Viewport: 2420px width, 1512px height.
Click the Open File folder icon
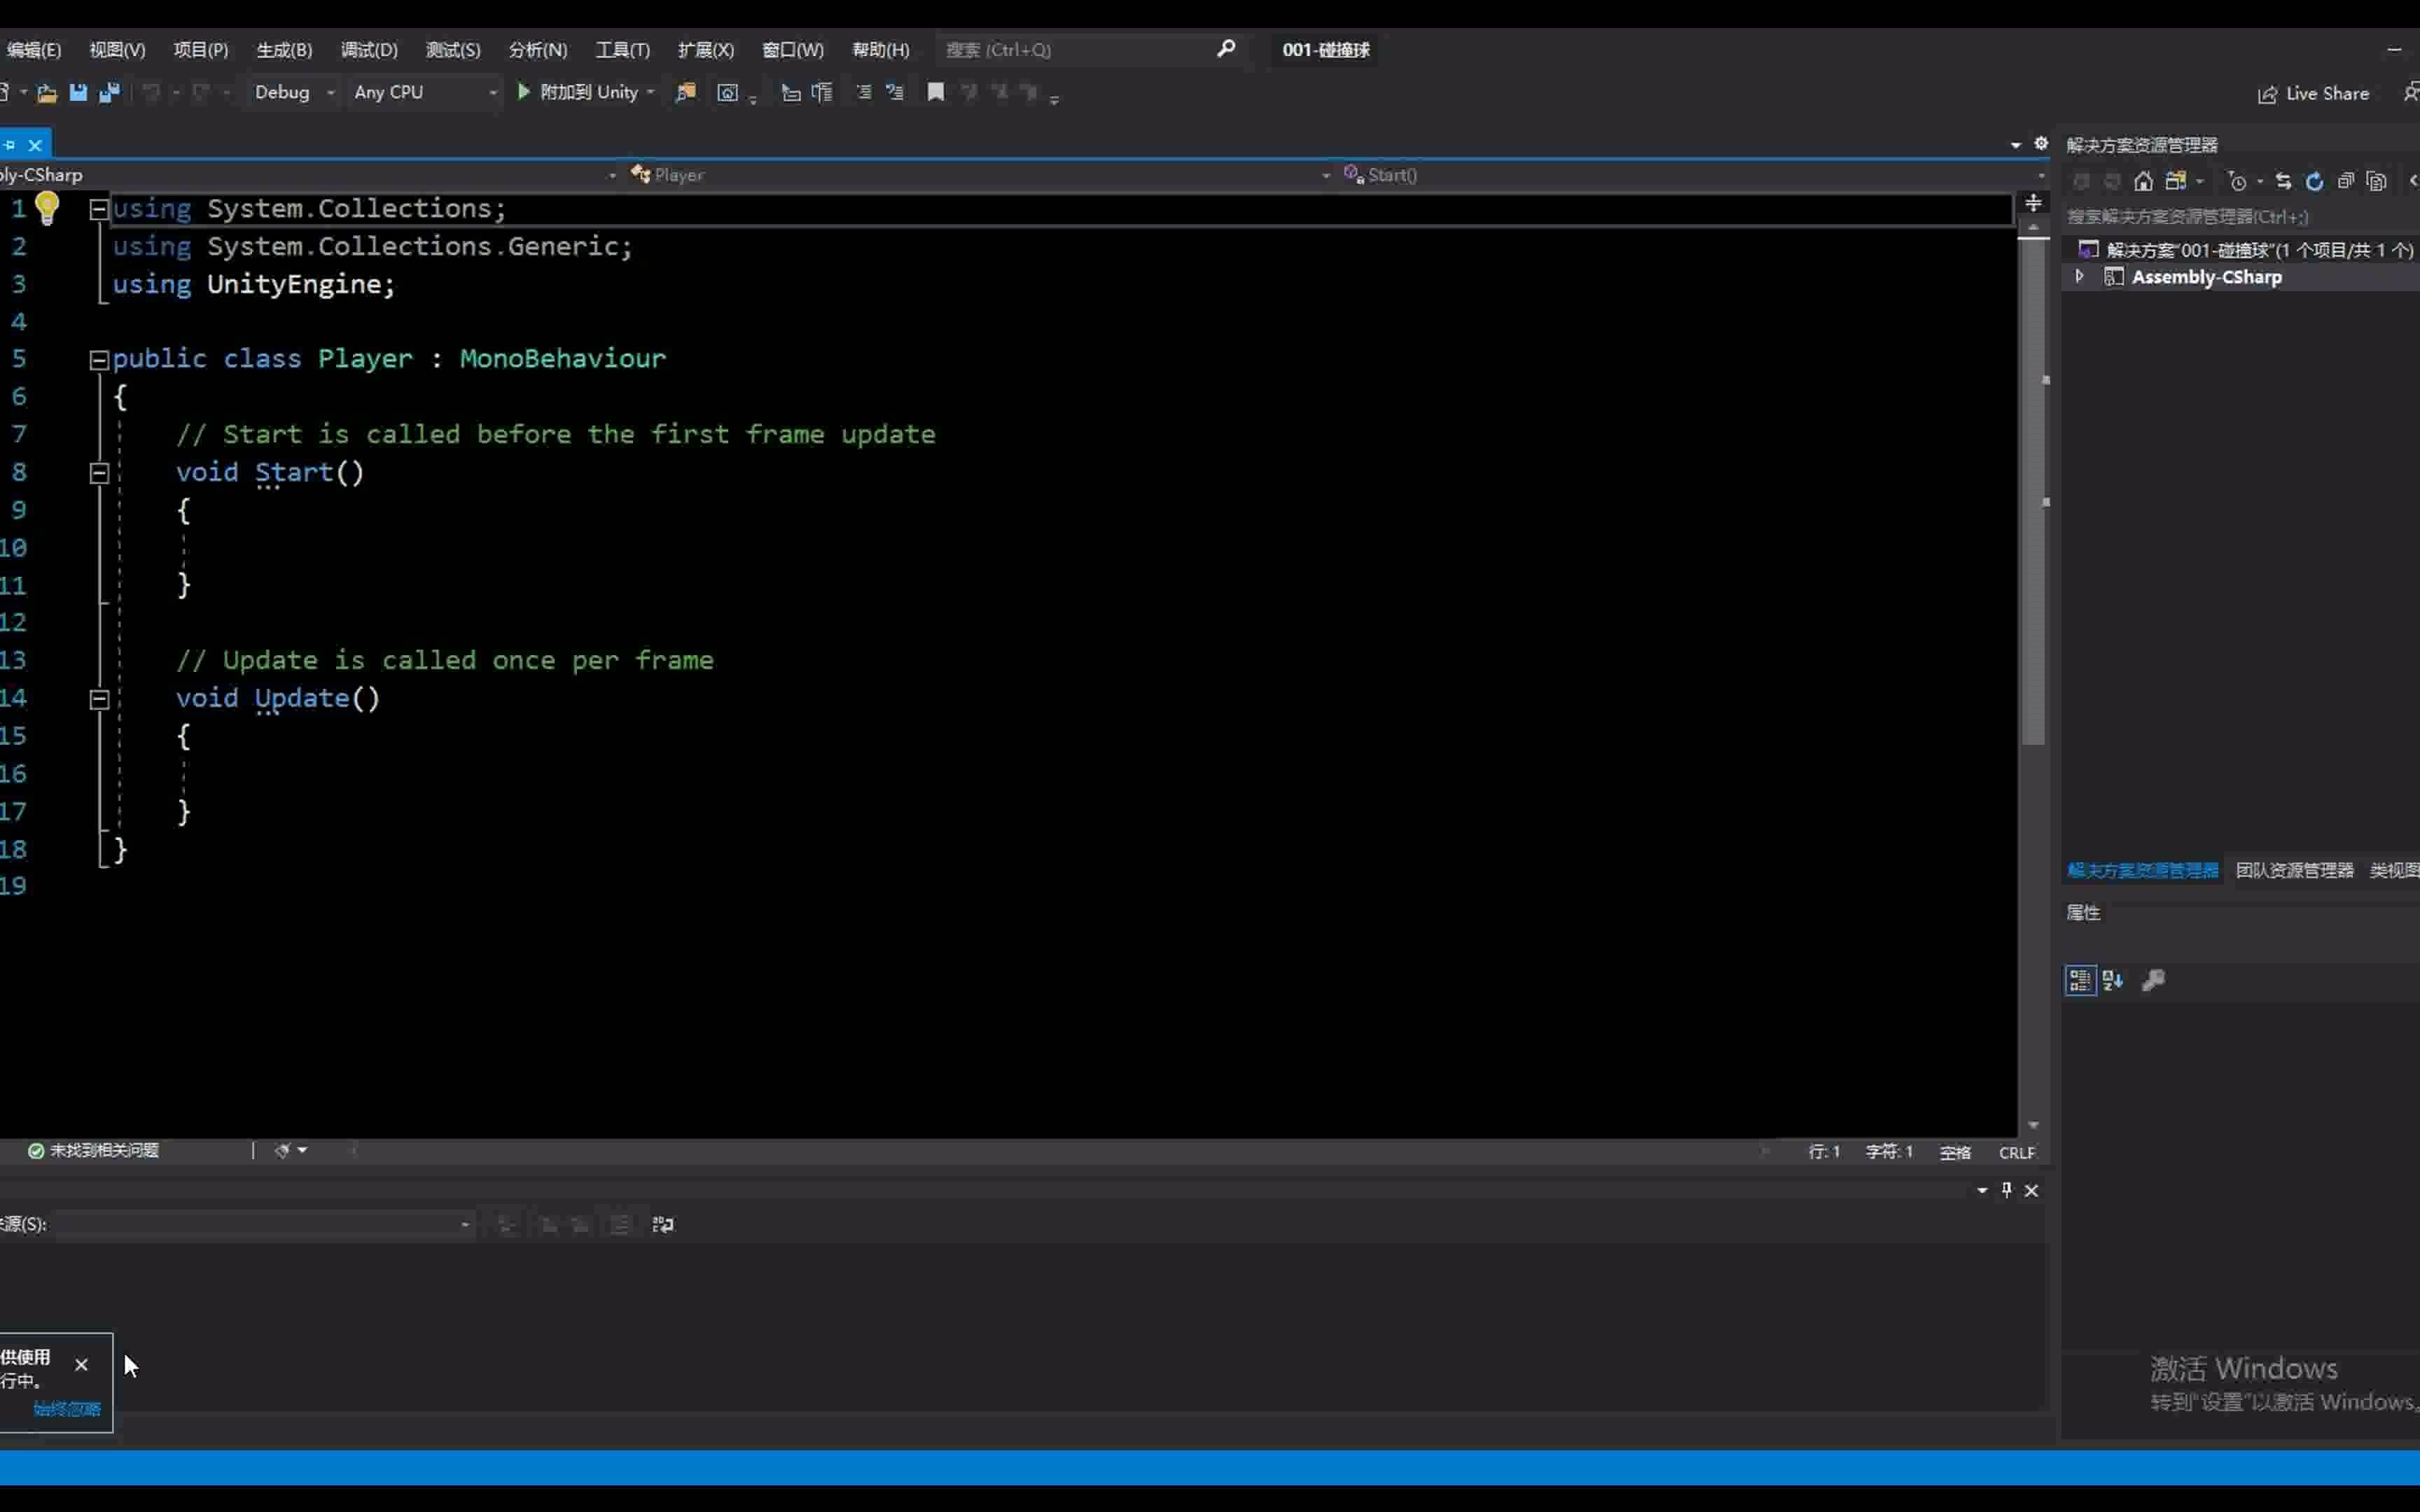[46, 92]
